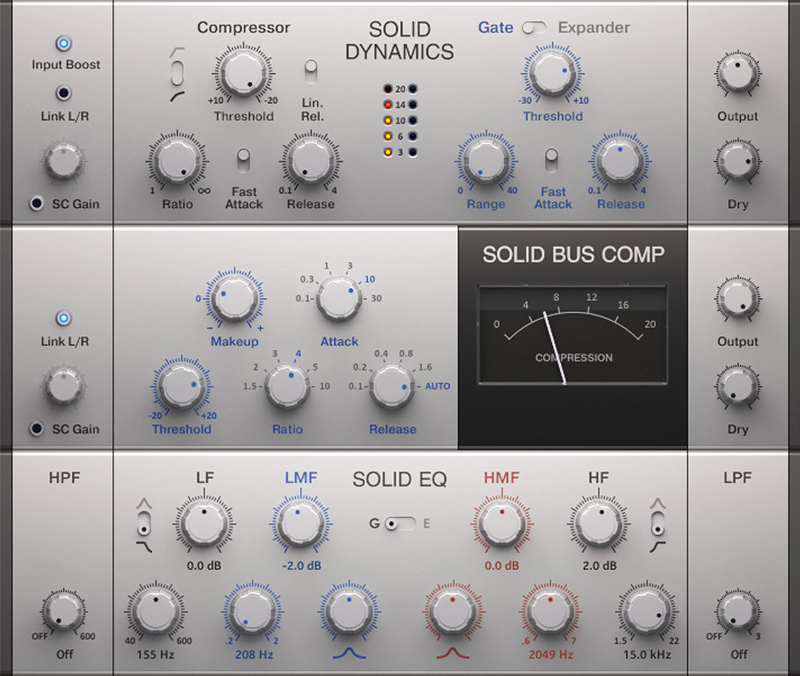Screen dimensions: 800x676
Task: Click the Compressor Threshold knob
Action: [x=243, y=72]
